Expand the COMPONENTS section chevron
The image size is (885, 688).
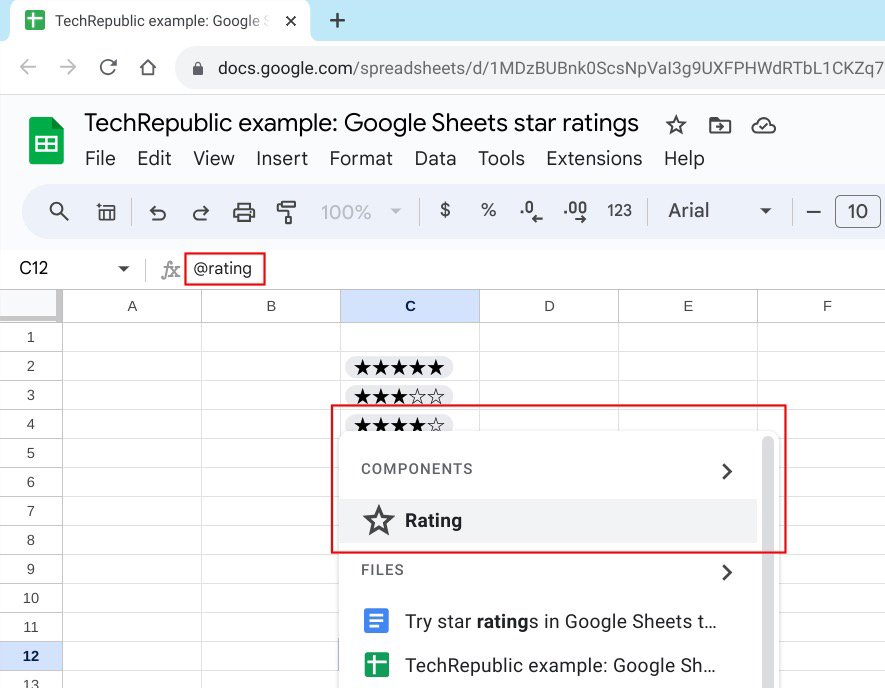727,469
